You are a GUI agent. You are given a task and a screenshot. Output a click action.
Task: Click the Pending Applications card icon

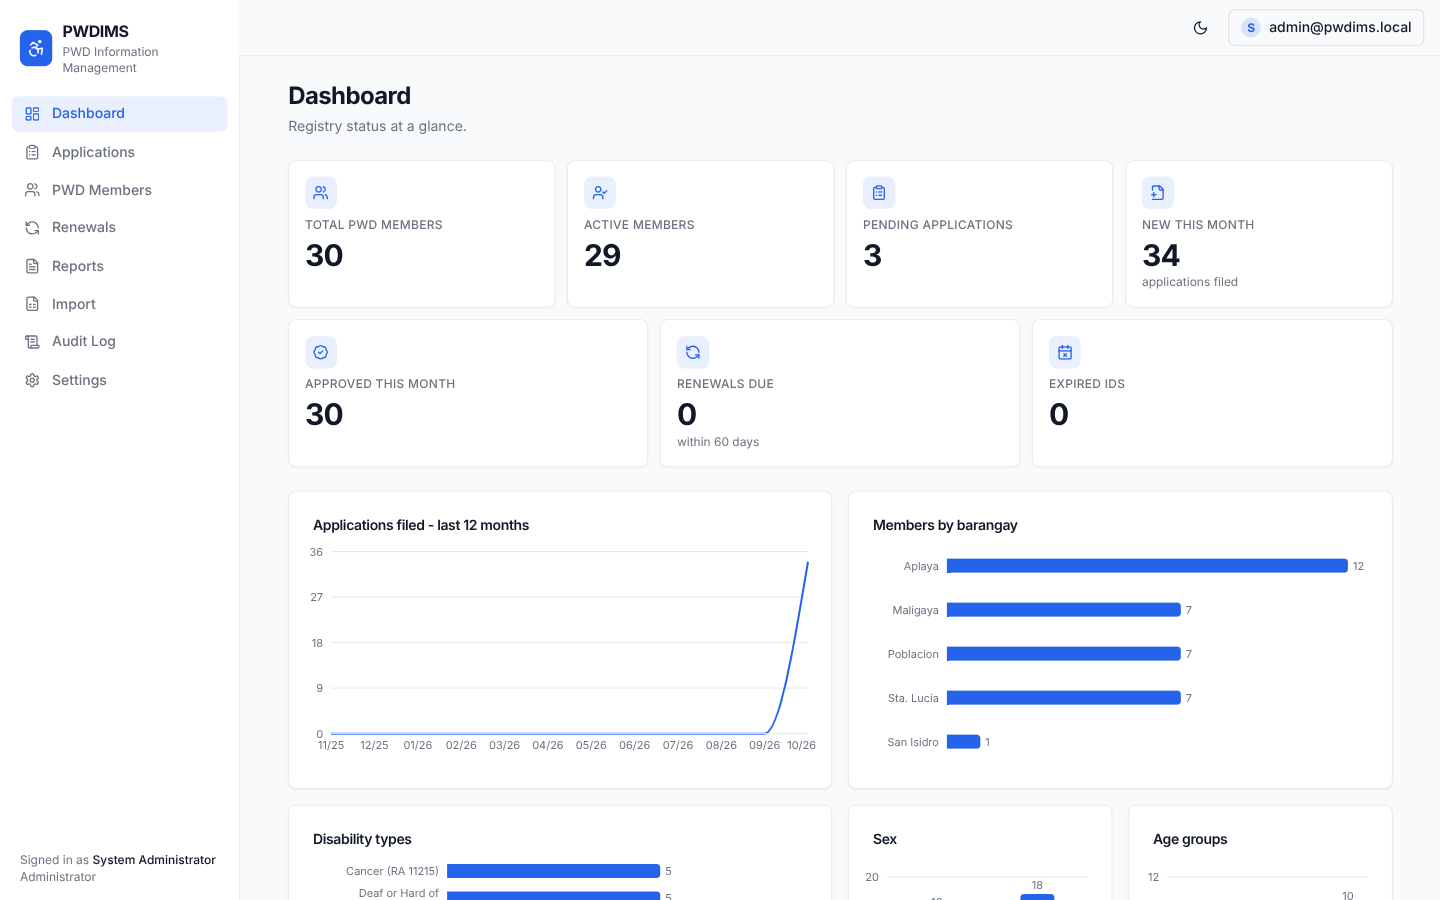[879, 193]
